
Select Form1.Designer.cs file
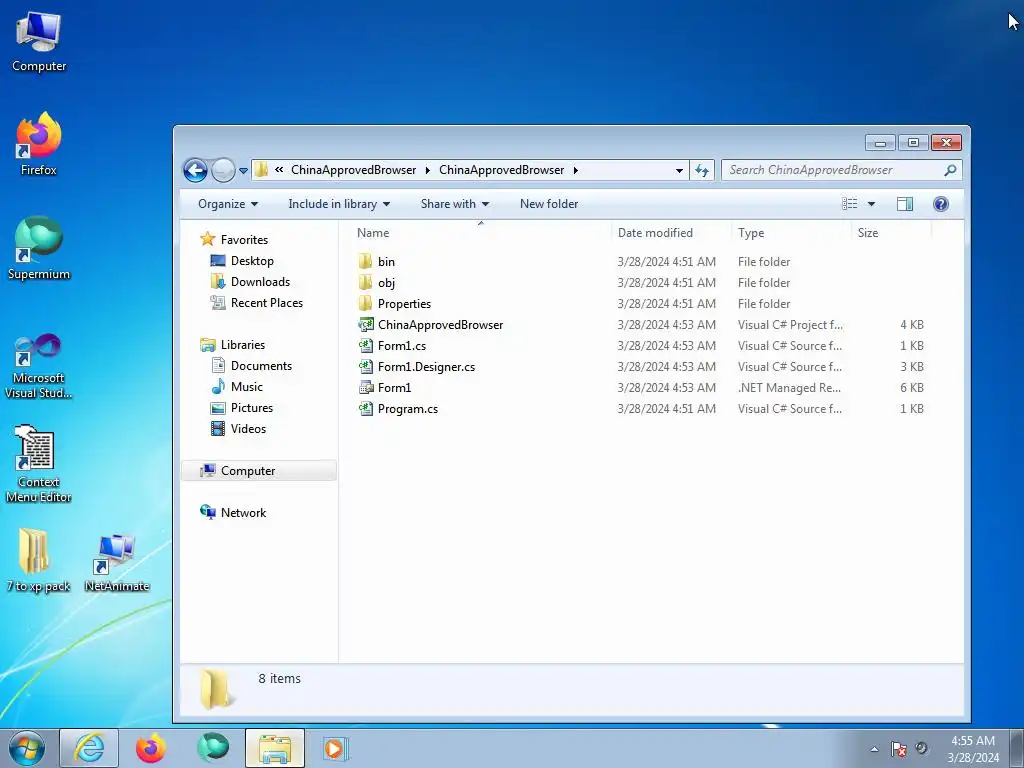417,366
